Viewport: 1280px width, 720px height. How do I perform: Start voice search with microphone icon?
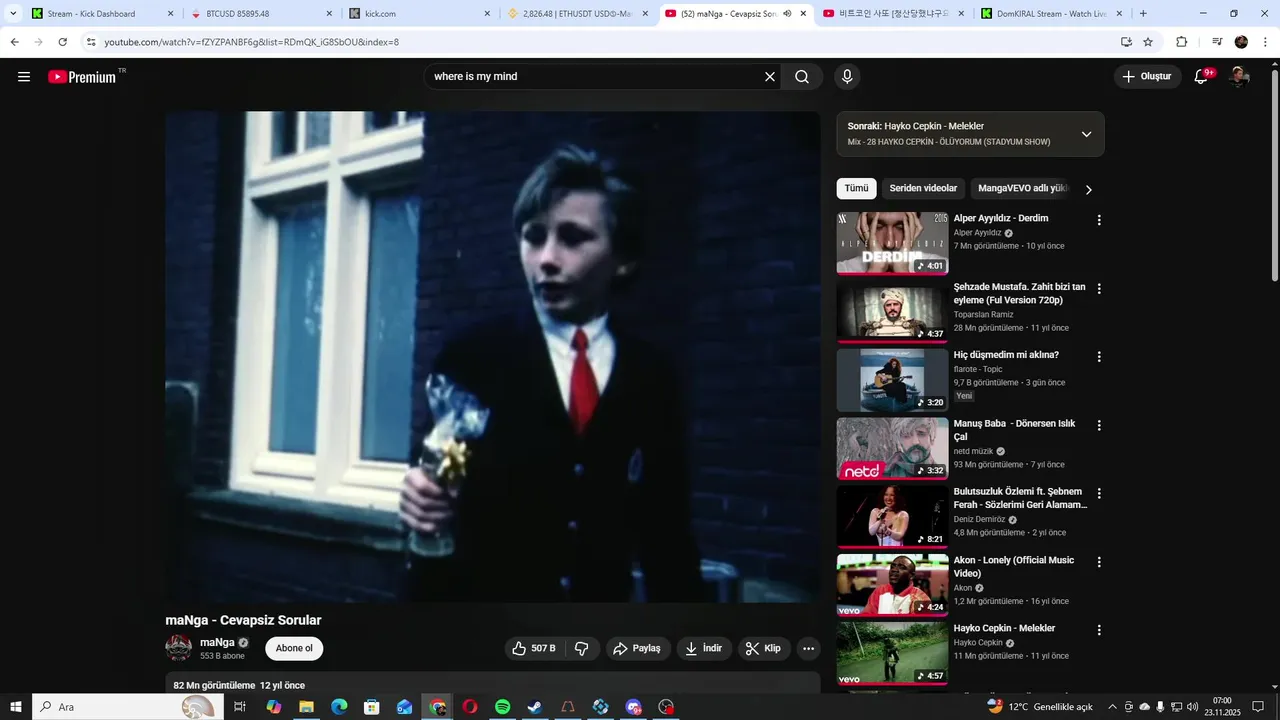tap(847, 77)
